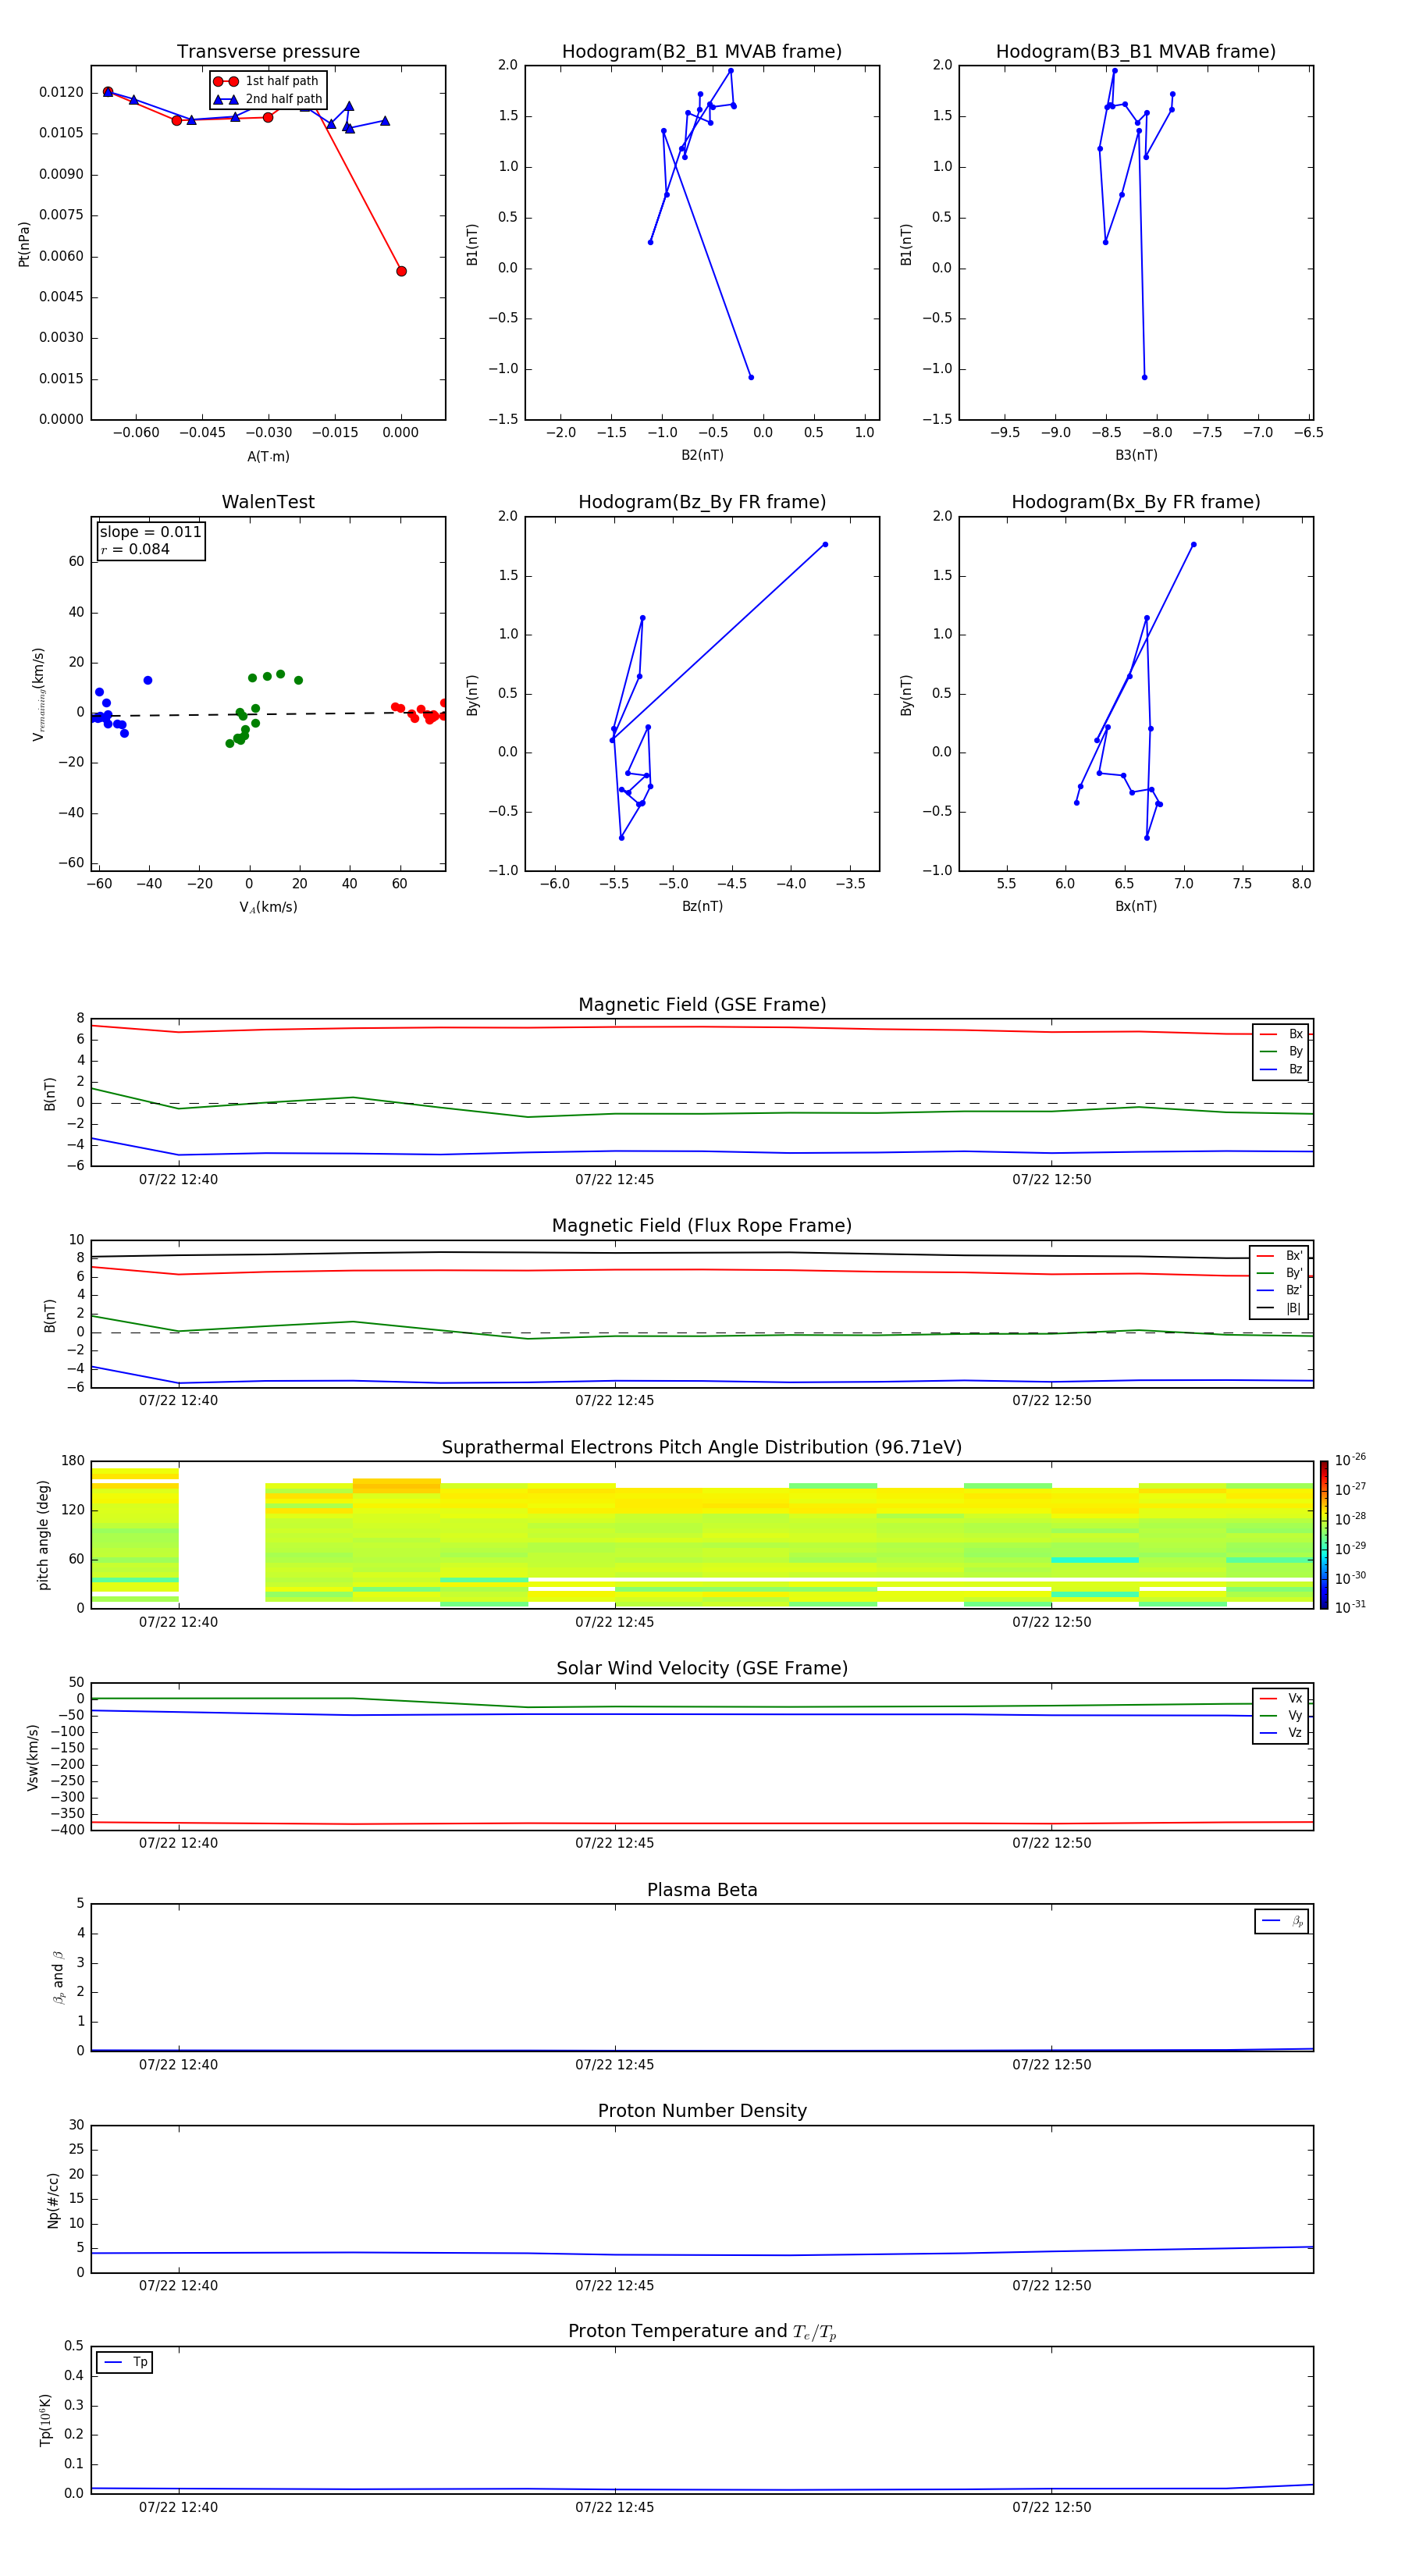The height and width of the screenshot is (2576, 1405).
Task: Click the top-right point in Bz_By hodogram
Action: coord(825,545)
